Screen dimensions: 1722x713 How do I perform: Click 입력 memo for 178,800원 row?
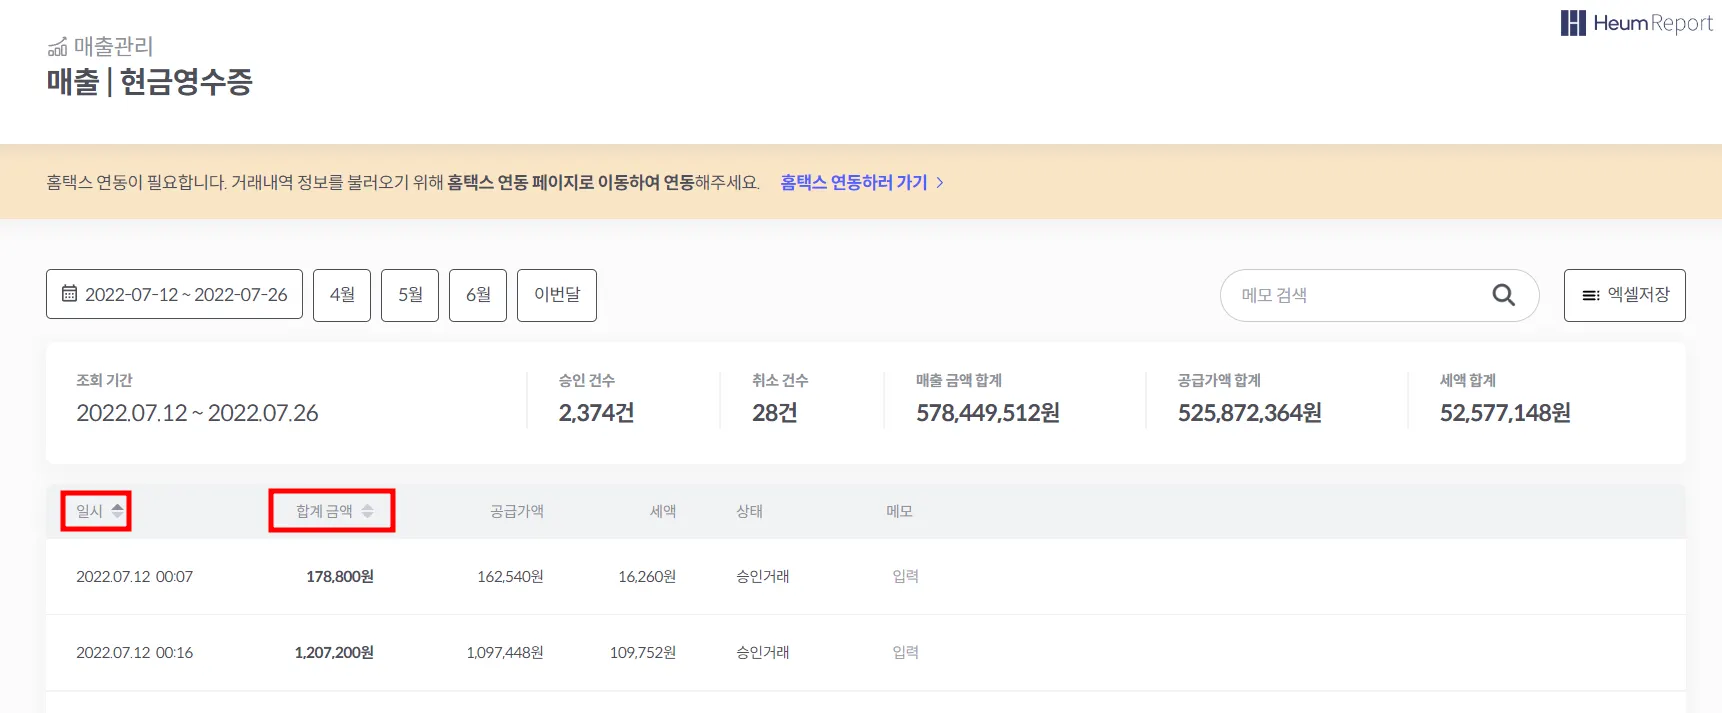[x=905, y=577]
